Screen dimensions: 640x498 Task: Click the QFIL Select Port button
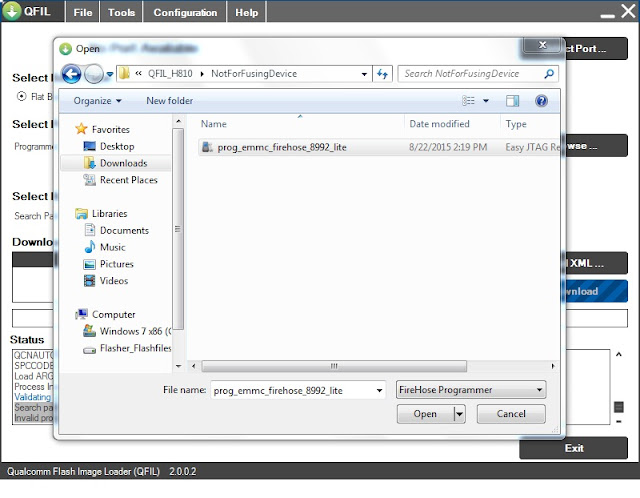tap(596, 49)
